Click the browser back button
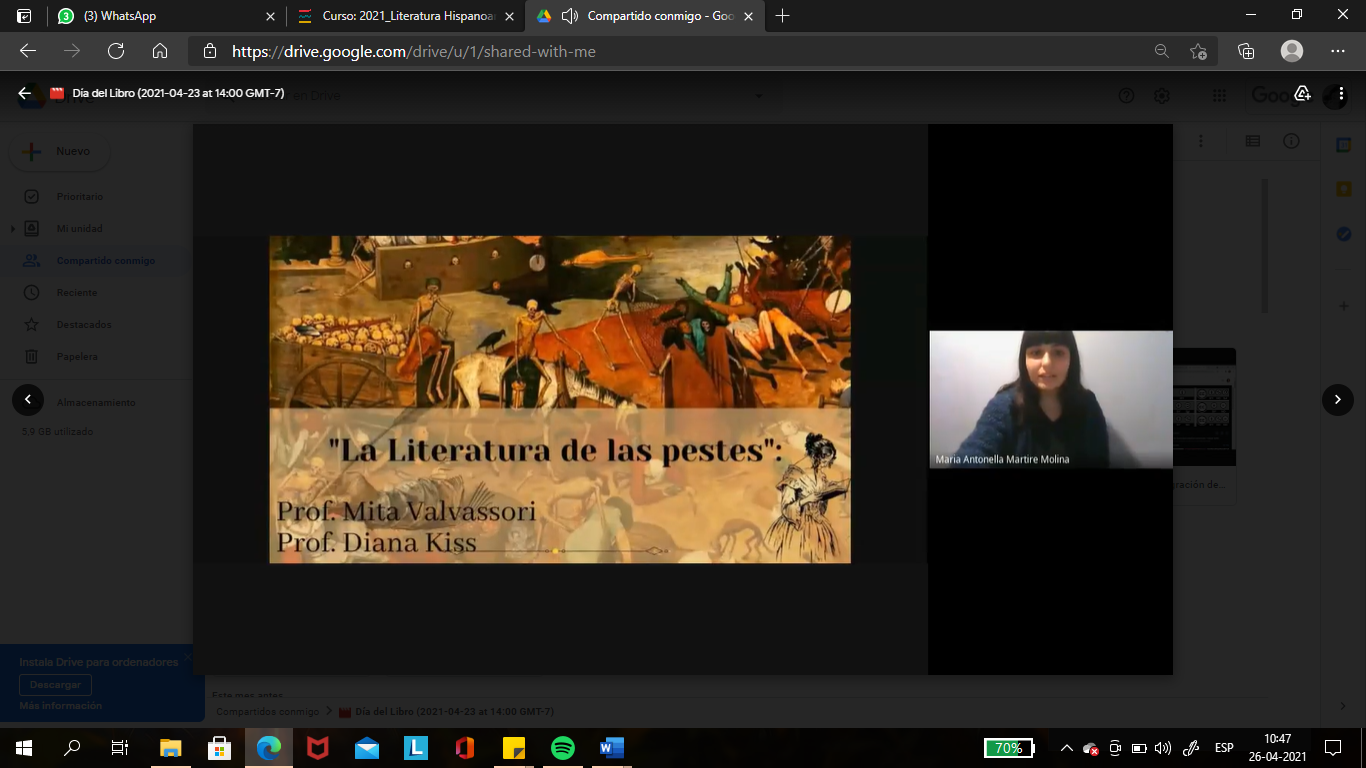 (28, 51)
